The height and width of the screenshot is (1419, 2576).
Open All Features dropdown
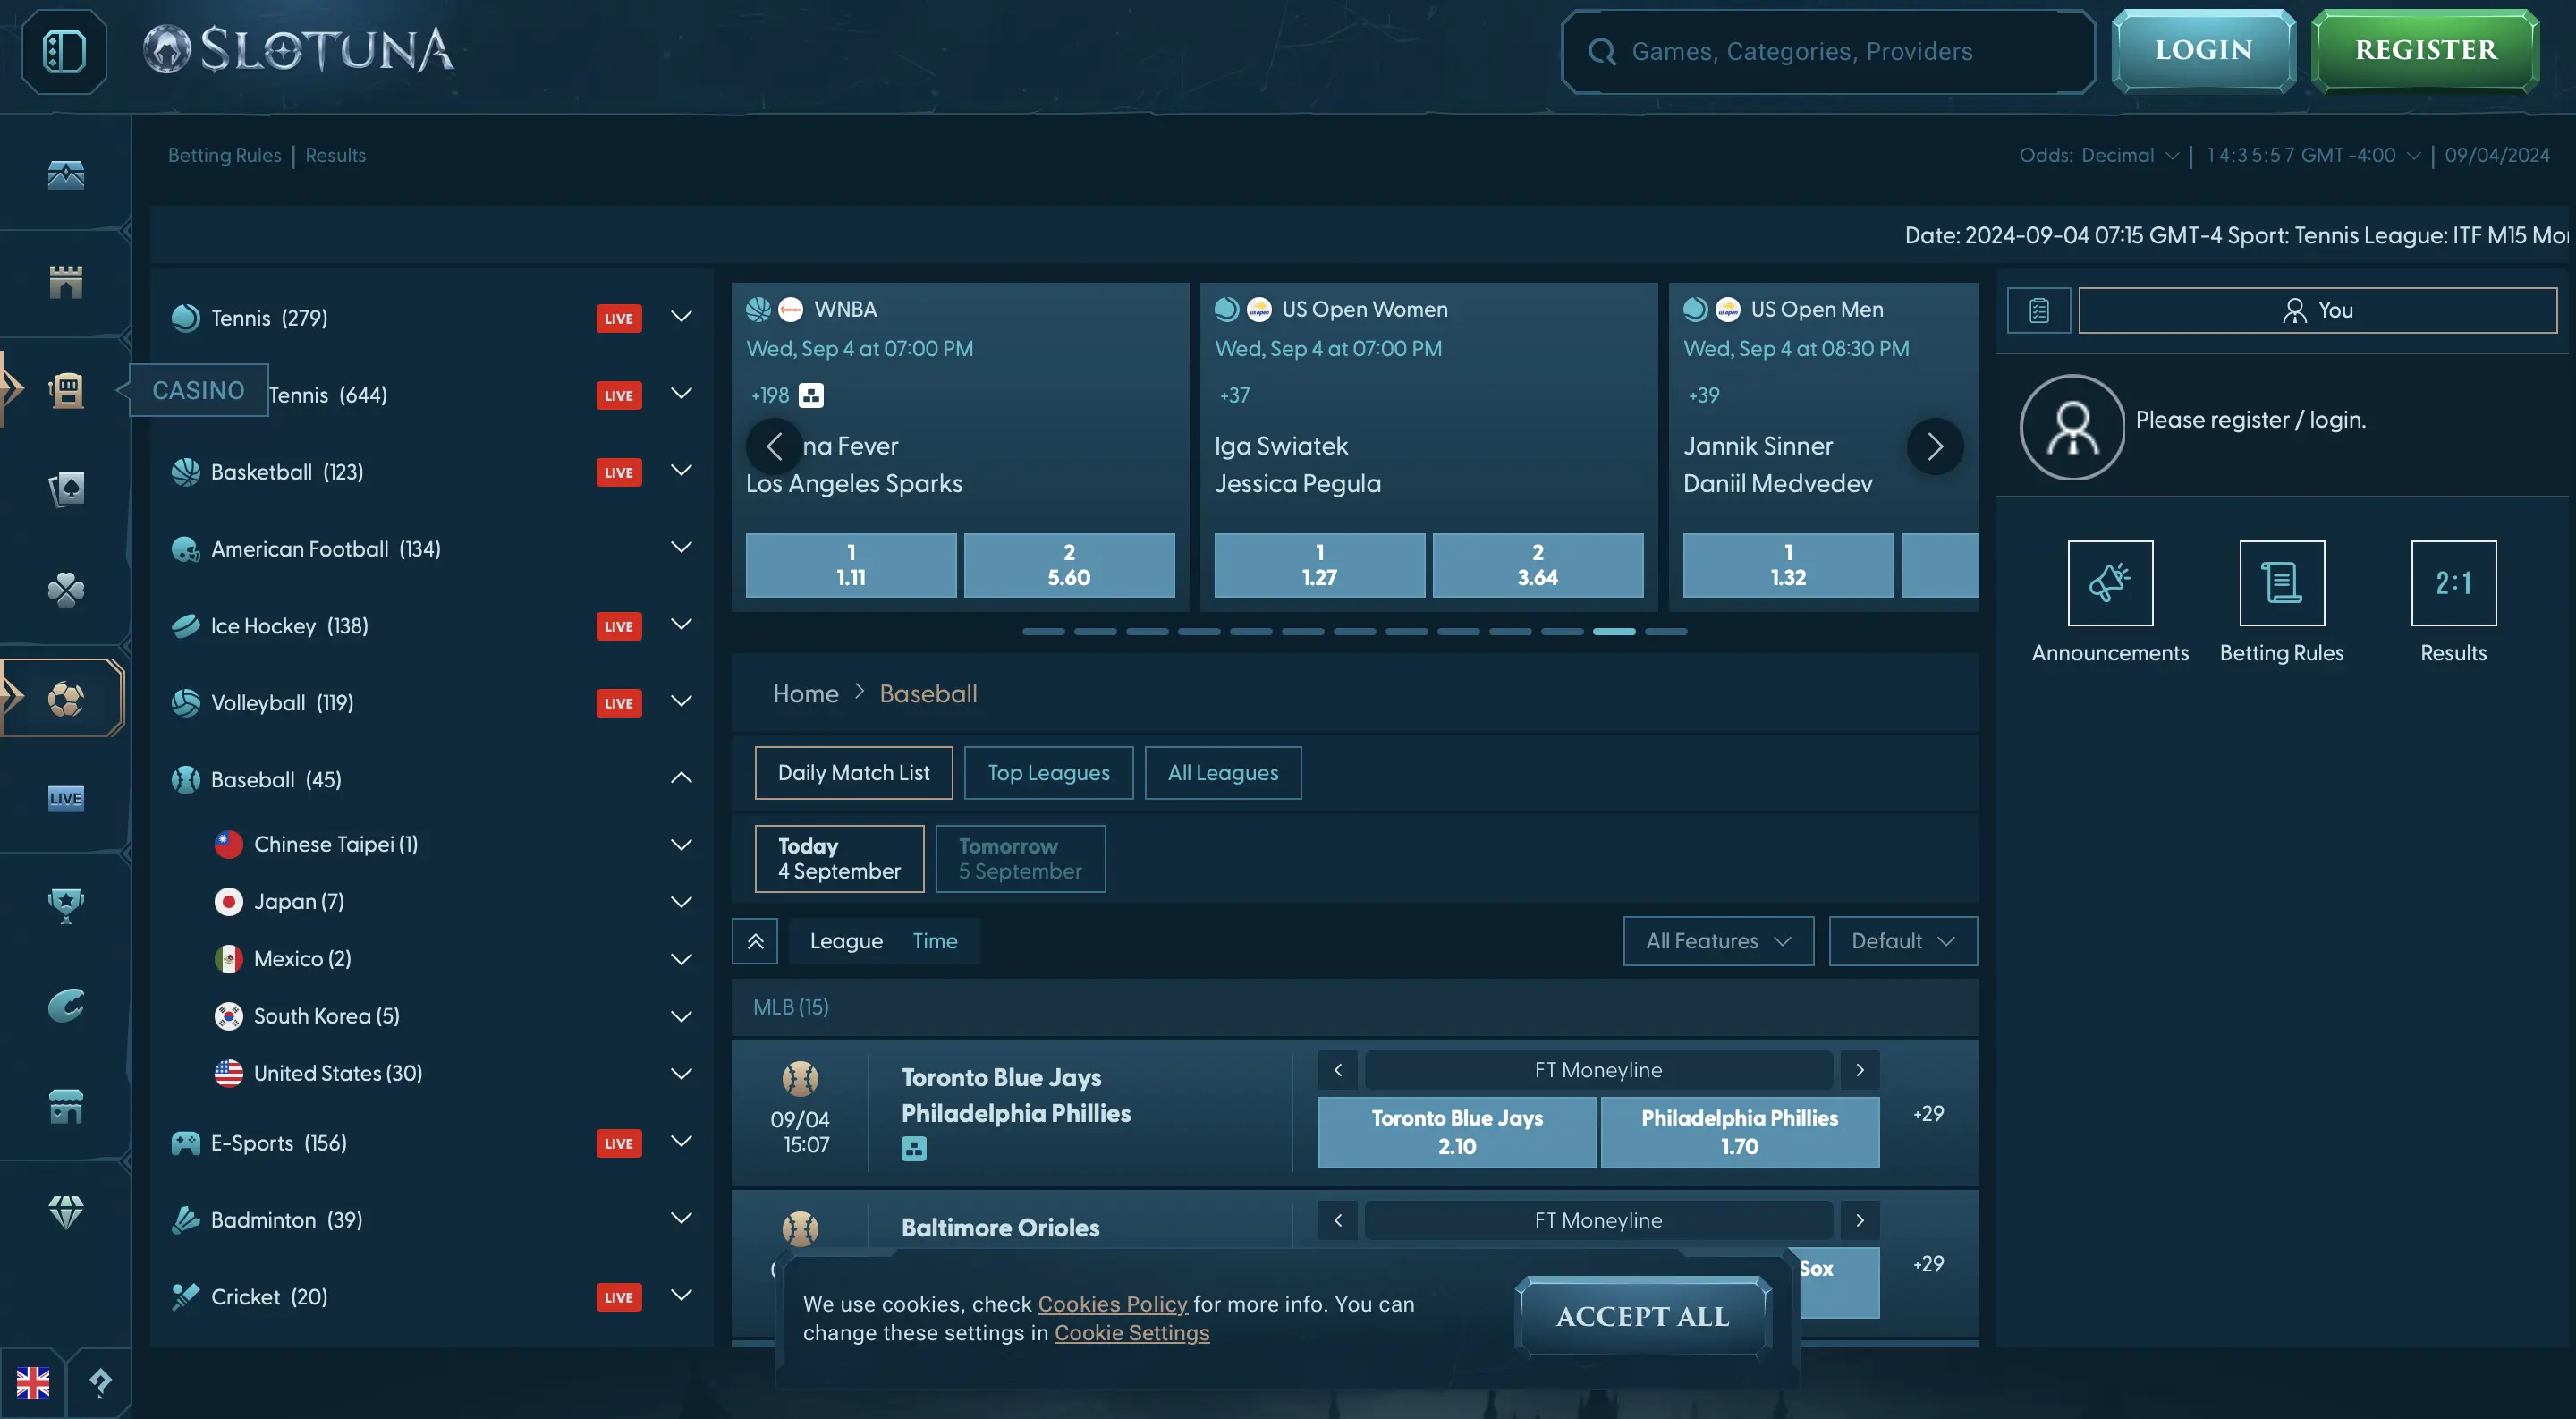(1718, 941)
